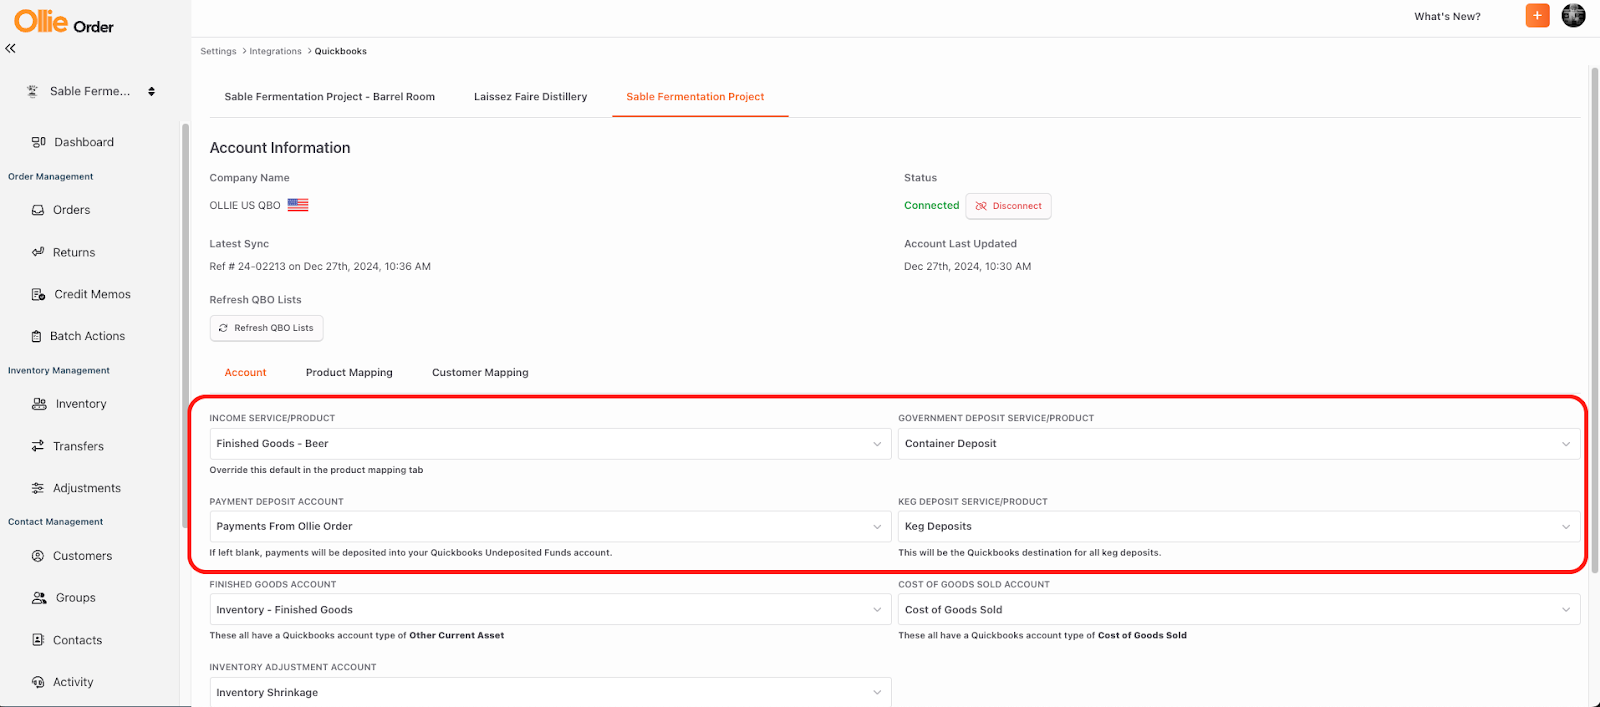Viewport: 1600px width, 707px height.
Task: Click the Orders inbox icon
Action: click(38, 210)
